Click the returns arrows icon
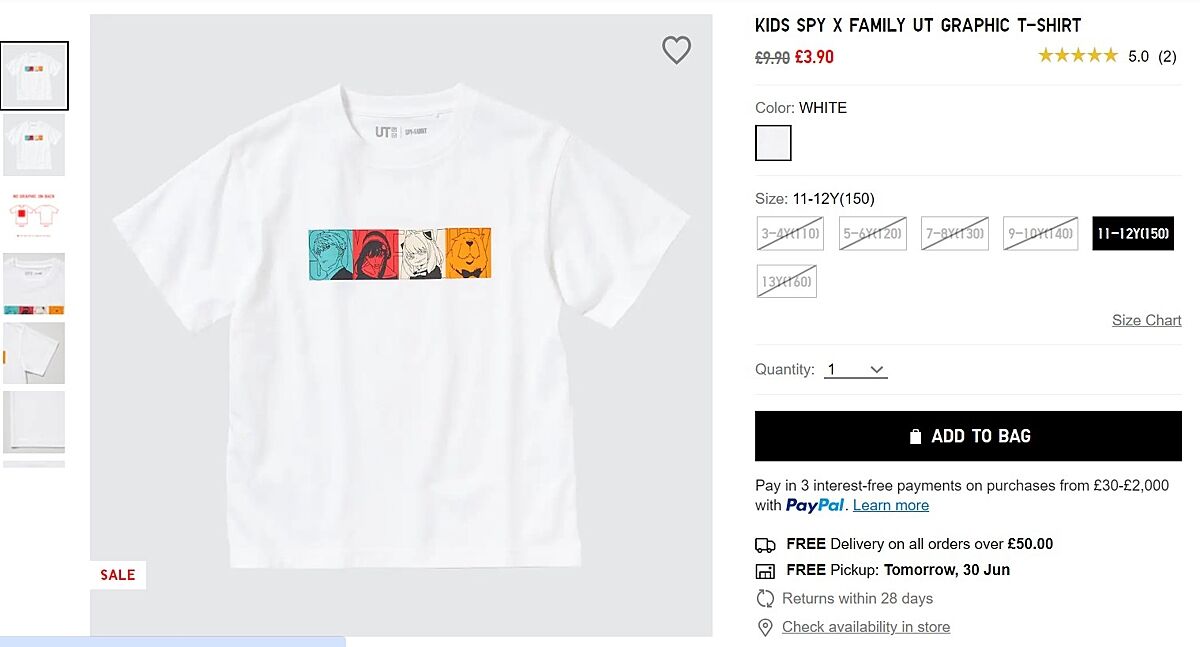Image resolution: width=1200 pixels, height=647 pixels. click(765, 599)
